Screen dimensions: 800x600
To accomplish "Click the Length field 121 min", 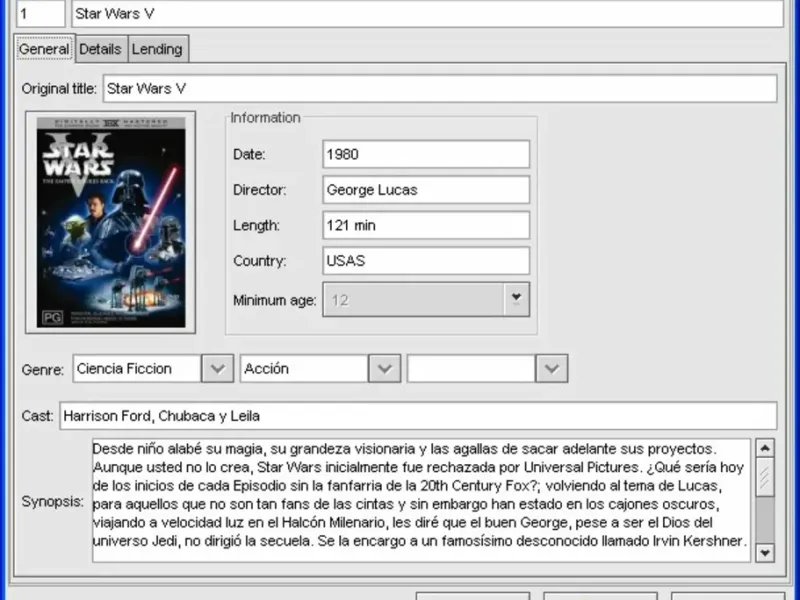I will tap(426, 225).
